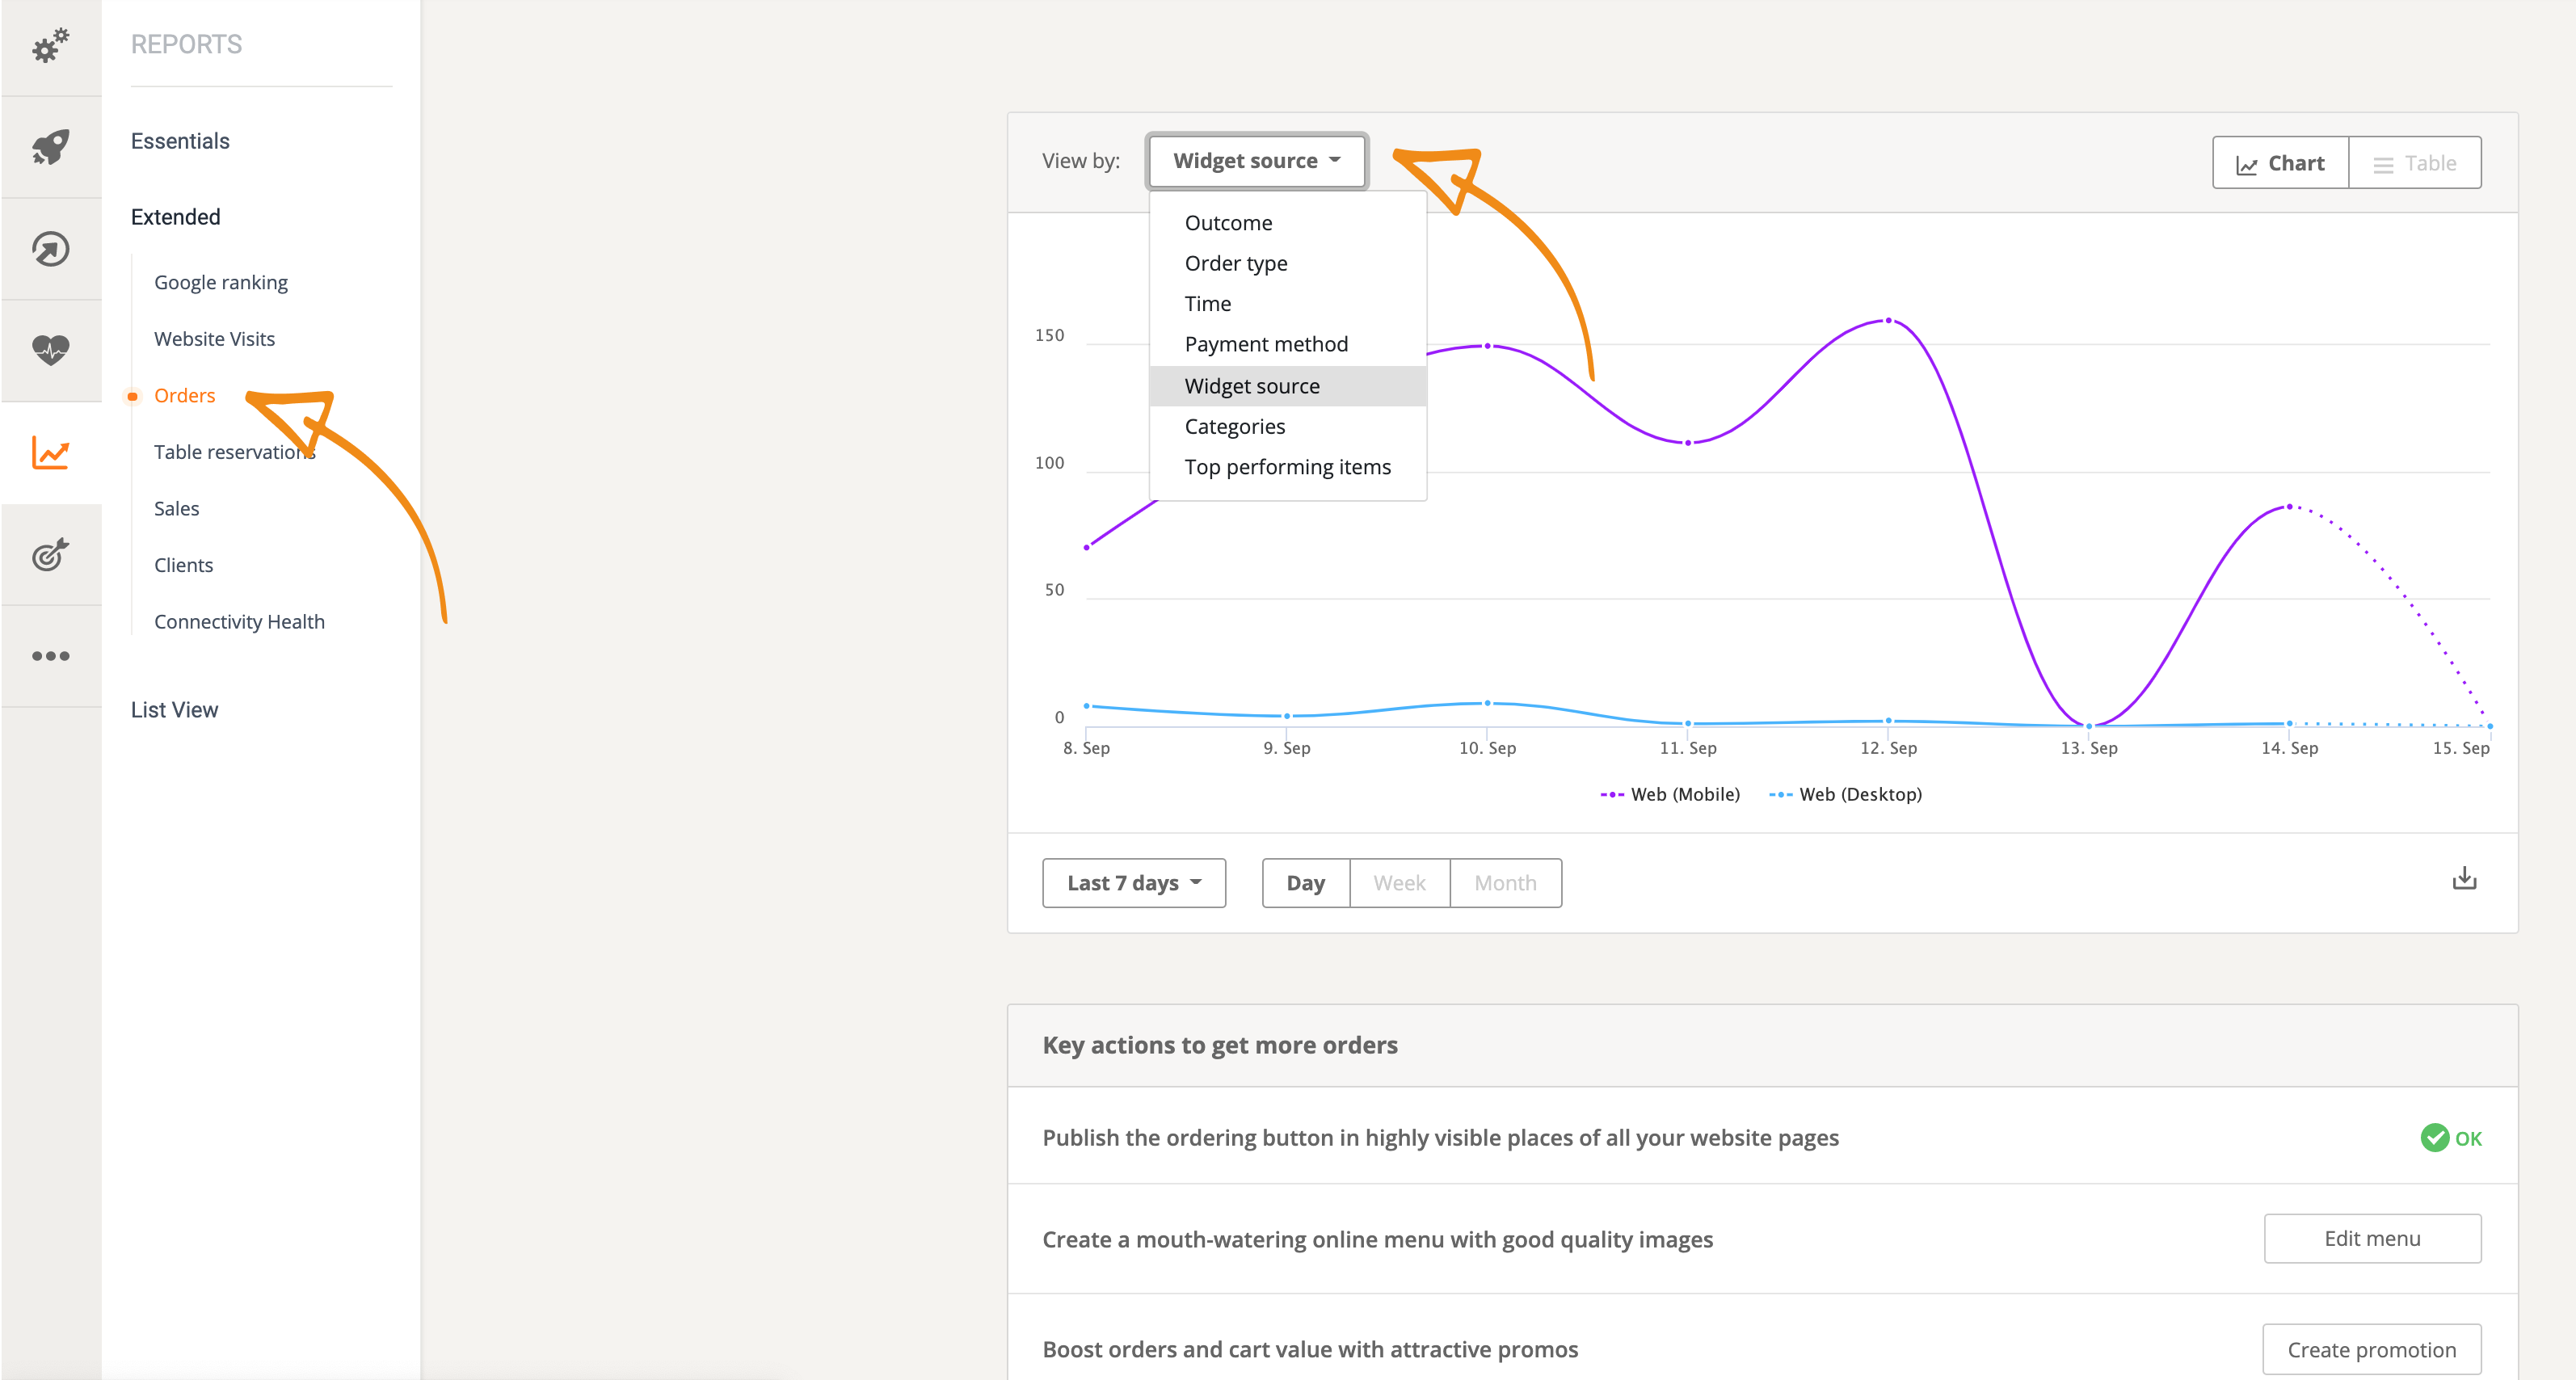Image resolution: width=2576 pixels, height=1380 pixels.
Task: Click 'Publish the ordering button' action text
Action: [1440, 1138]
